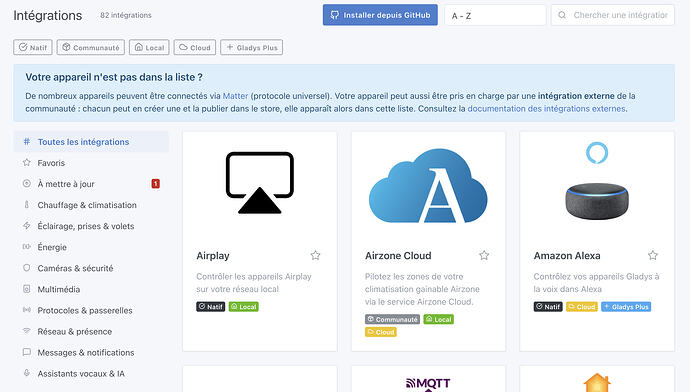This screenshot has width=690, height=392.
Task: Click the star icon beside Favoris
Action: coord(27,162)
